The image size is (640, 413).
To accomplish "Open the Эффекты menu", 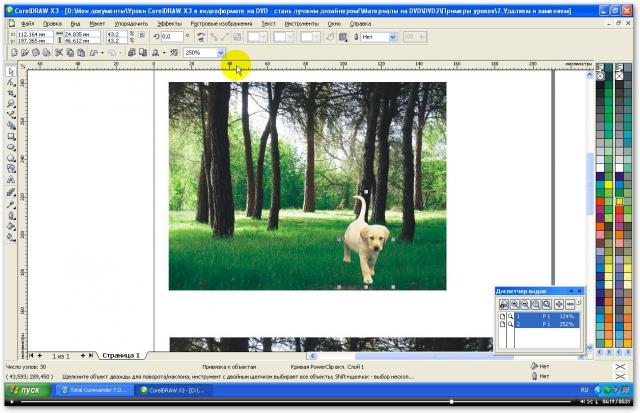I will pyautogui.click(x=169, y=21).
